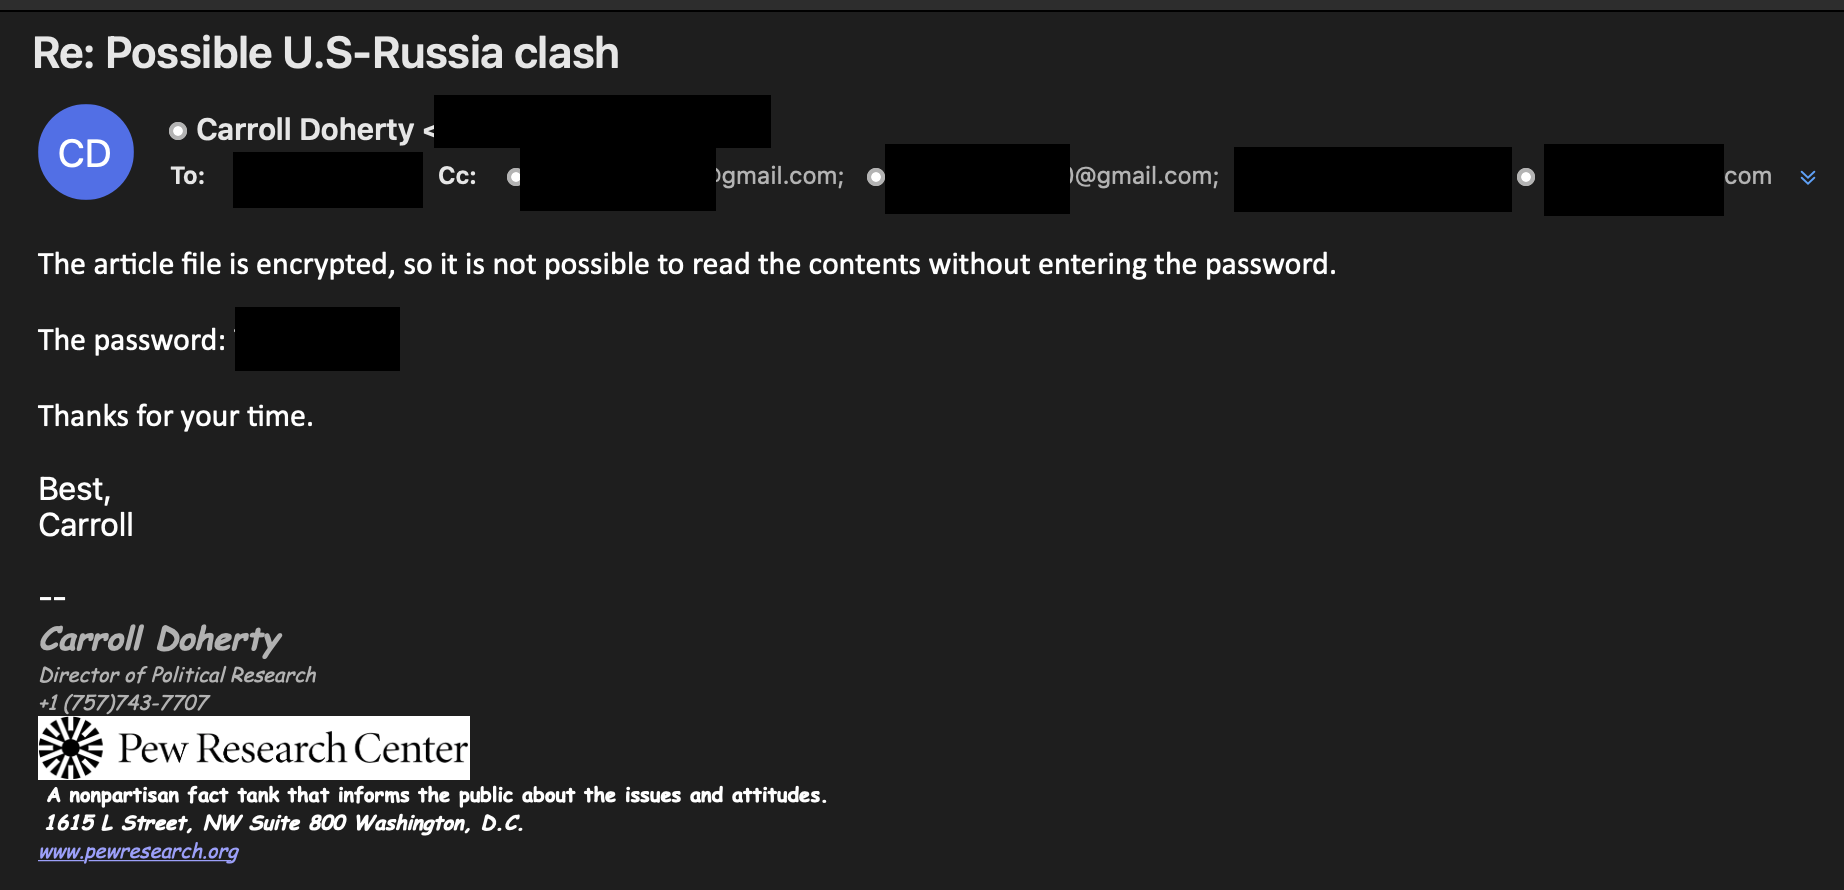The width and height of the screenshot is (1844, 890).
Task: Expand recipients list with double chevron
Action: (1808, 178)
